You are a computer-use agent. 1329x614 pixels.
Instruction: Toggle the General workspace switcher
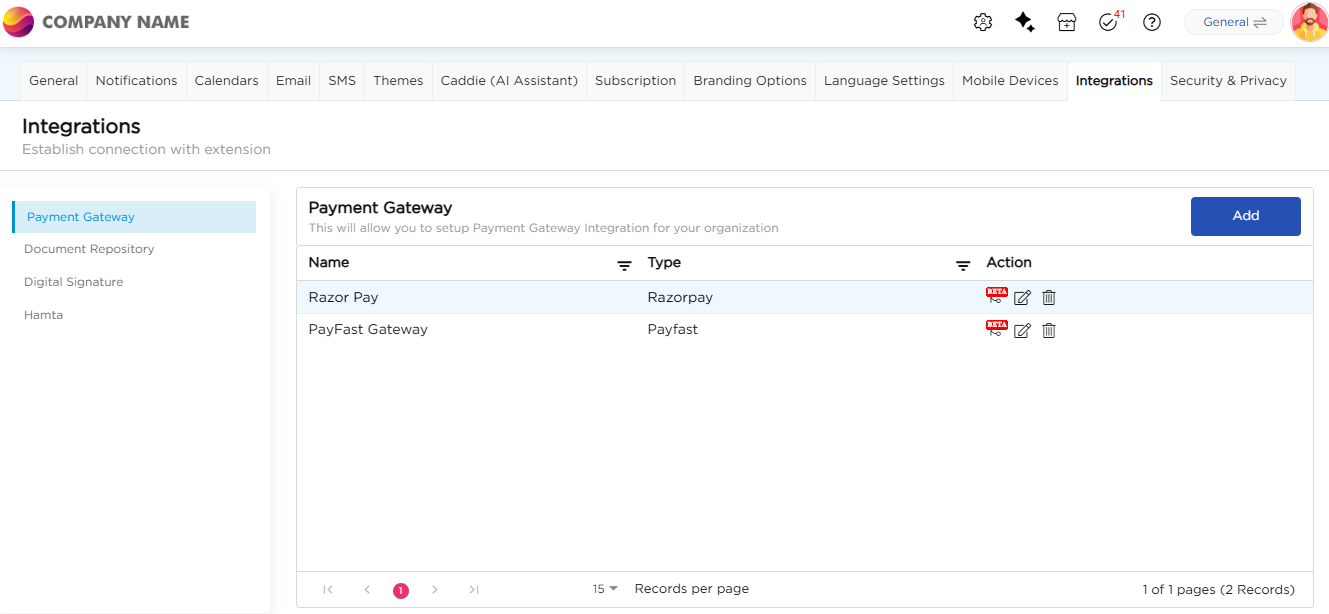1233,22
